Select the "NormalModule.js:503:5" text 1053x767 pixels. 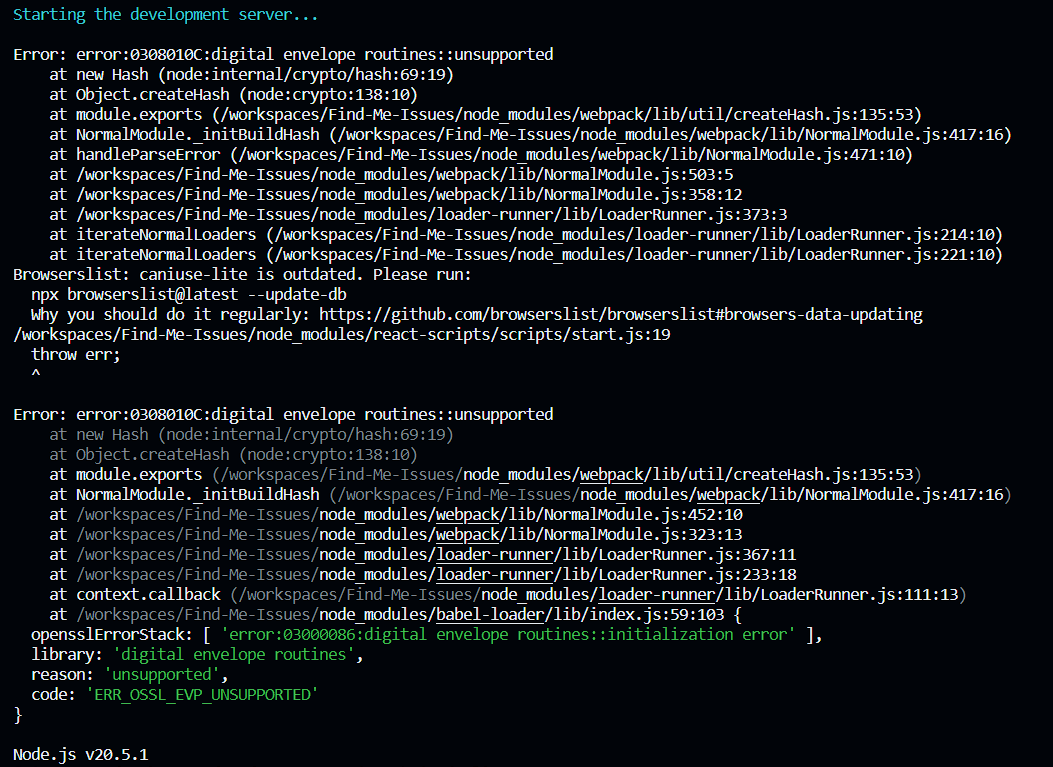(639, 175)
